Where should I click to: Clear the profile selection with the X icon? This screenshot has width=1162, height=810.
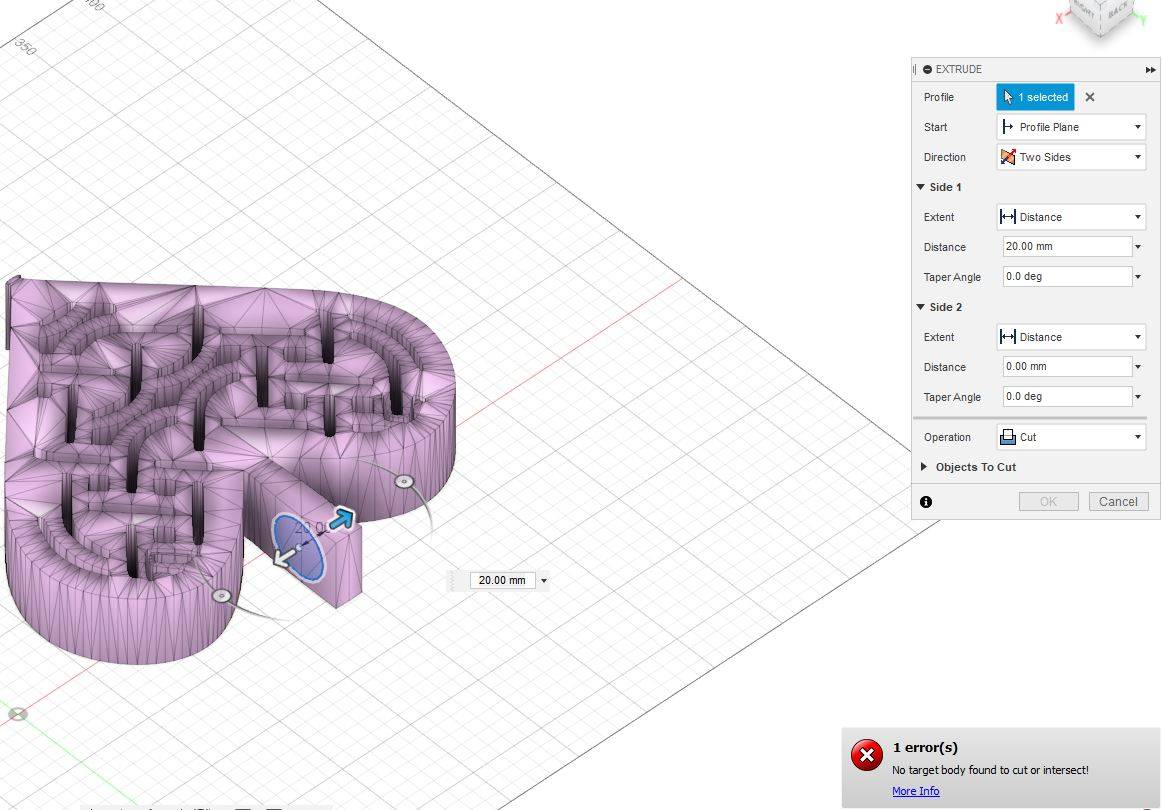[1089, 97]
